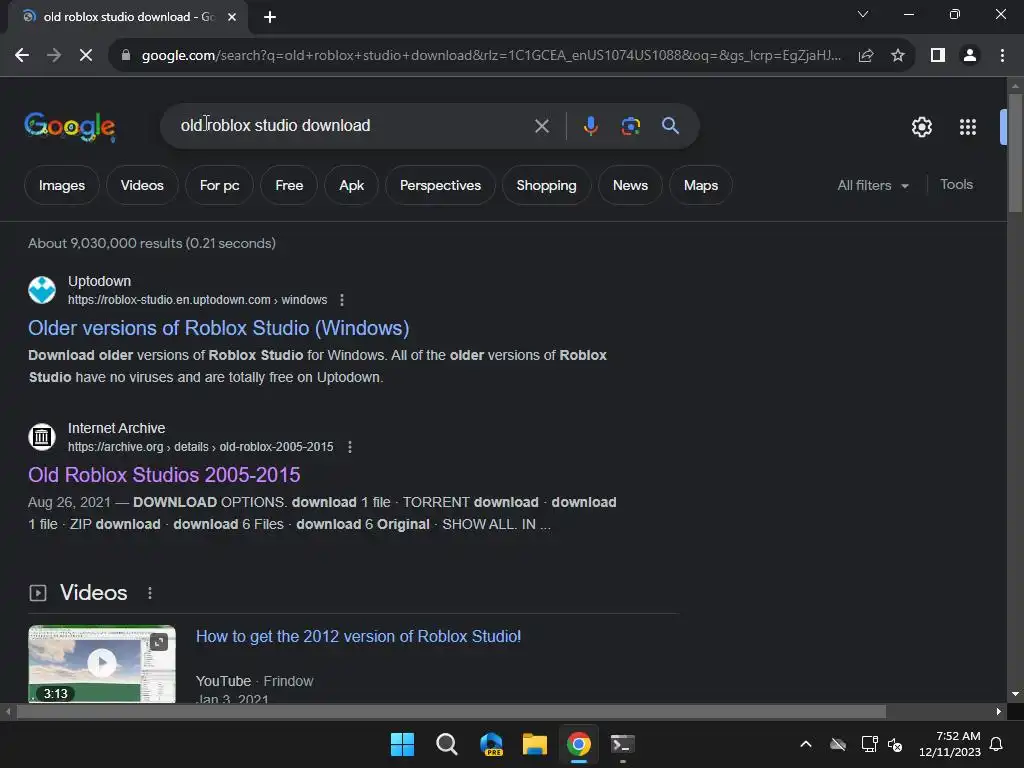Screen dimensions: 1024x768
Task: Open the Chrome profile avatar
Action: click(970, 56)
